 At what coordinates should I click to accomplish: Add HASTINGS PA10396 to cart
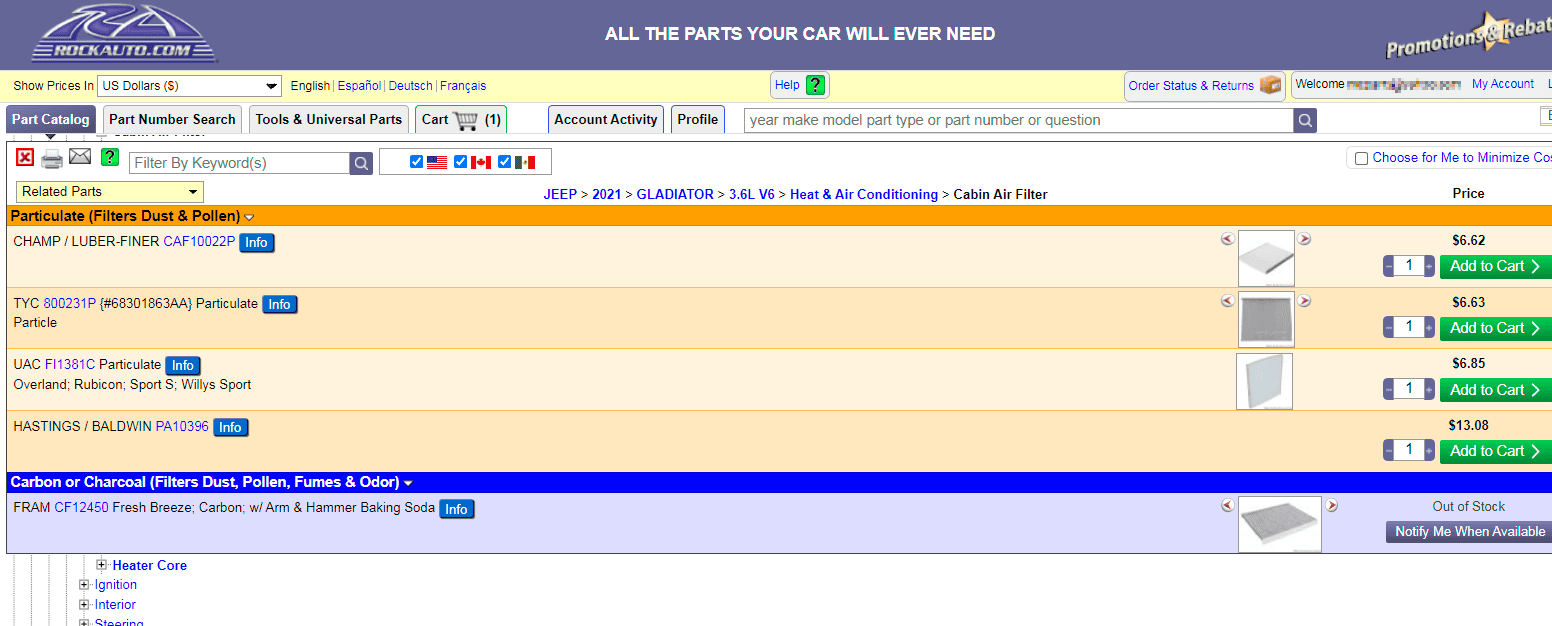[x=1496, y=451]
